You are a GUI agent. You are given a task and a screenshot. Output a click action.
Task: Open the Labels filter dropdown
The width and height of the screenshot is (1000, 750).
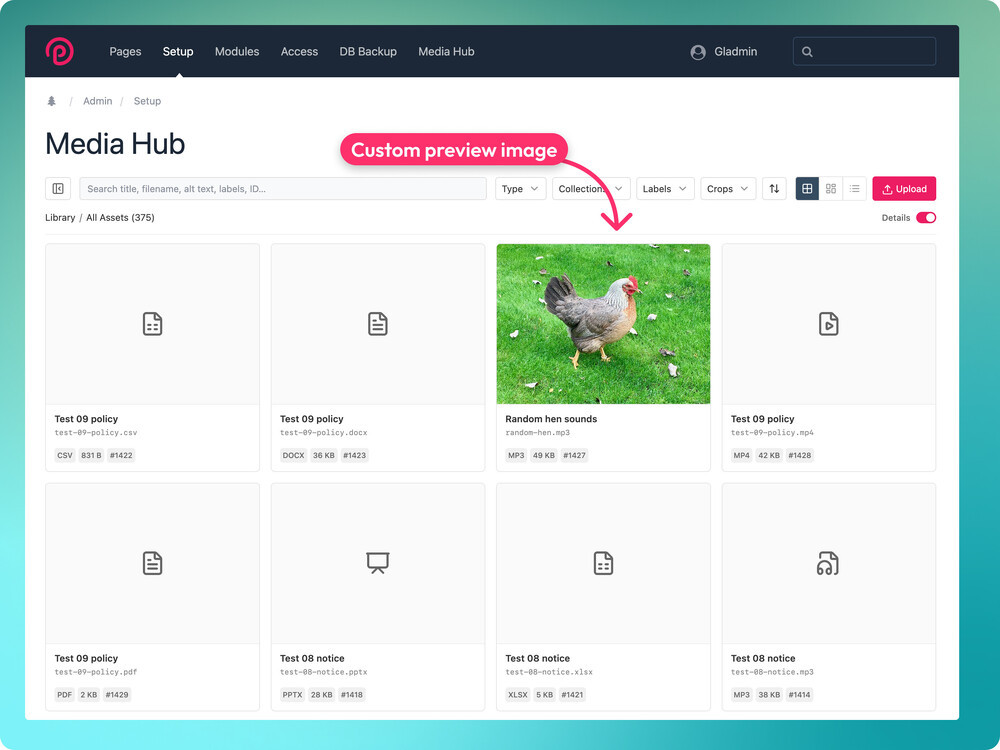tap(665, 189)
